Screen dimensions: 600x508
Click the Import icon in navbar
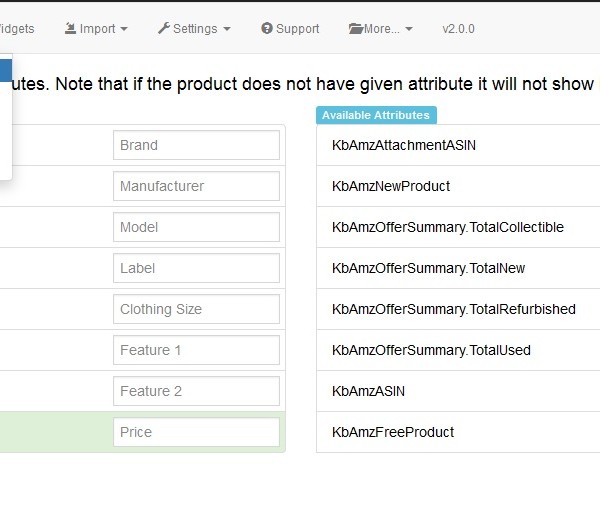70,28
